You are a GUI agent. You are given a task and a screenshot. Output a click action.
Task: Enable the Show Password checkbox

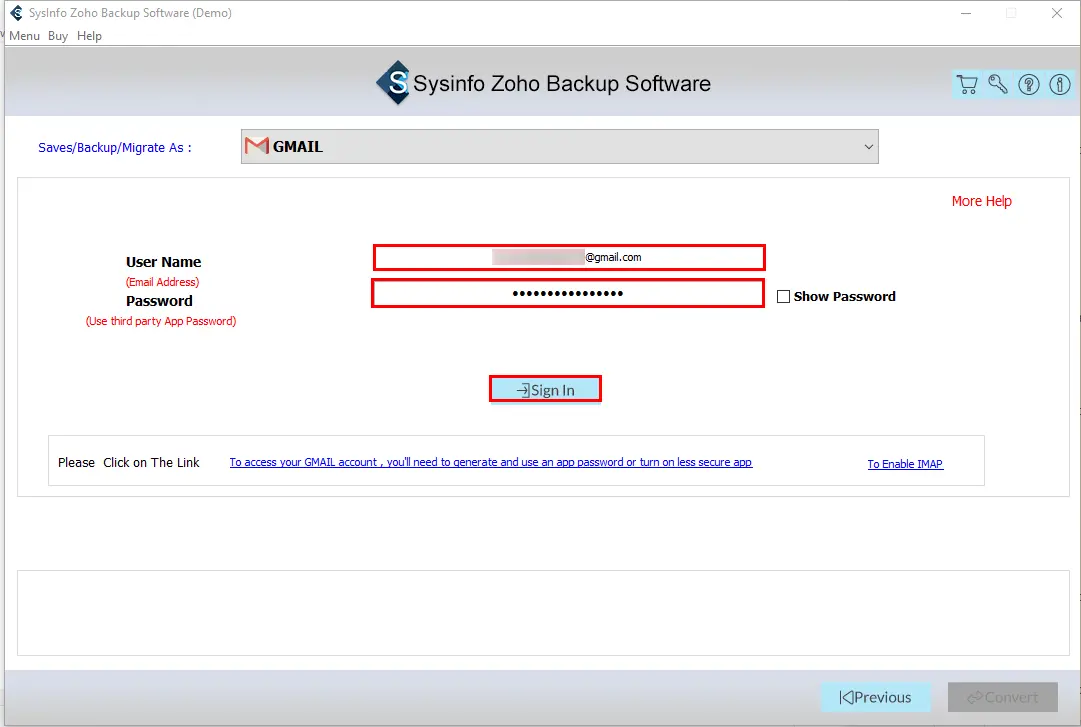point(783,296)
